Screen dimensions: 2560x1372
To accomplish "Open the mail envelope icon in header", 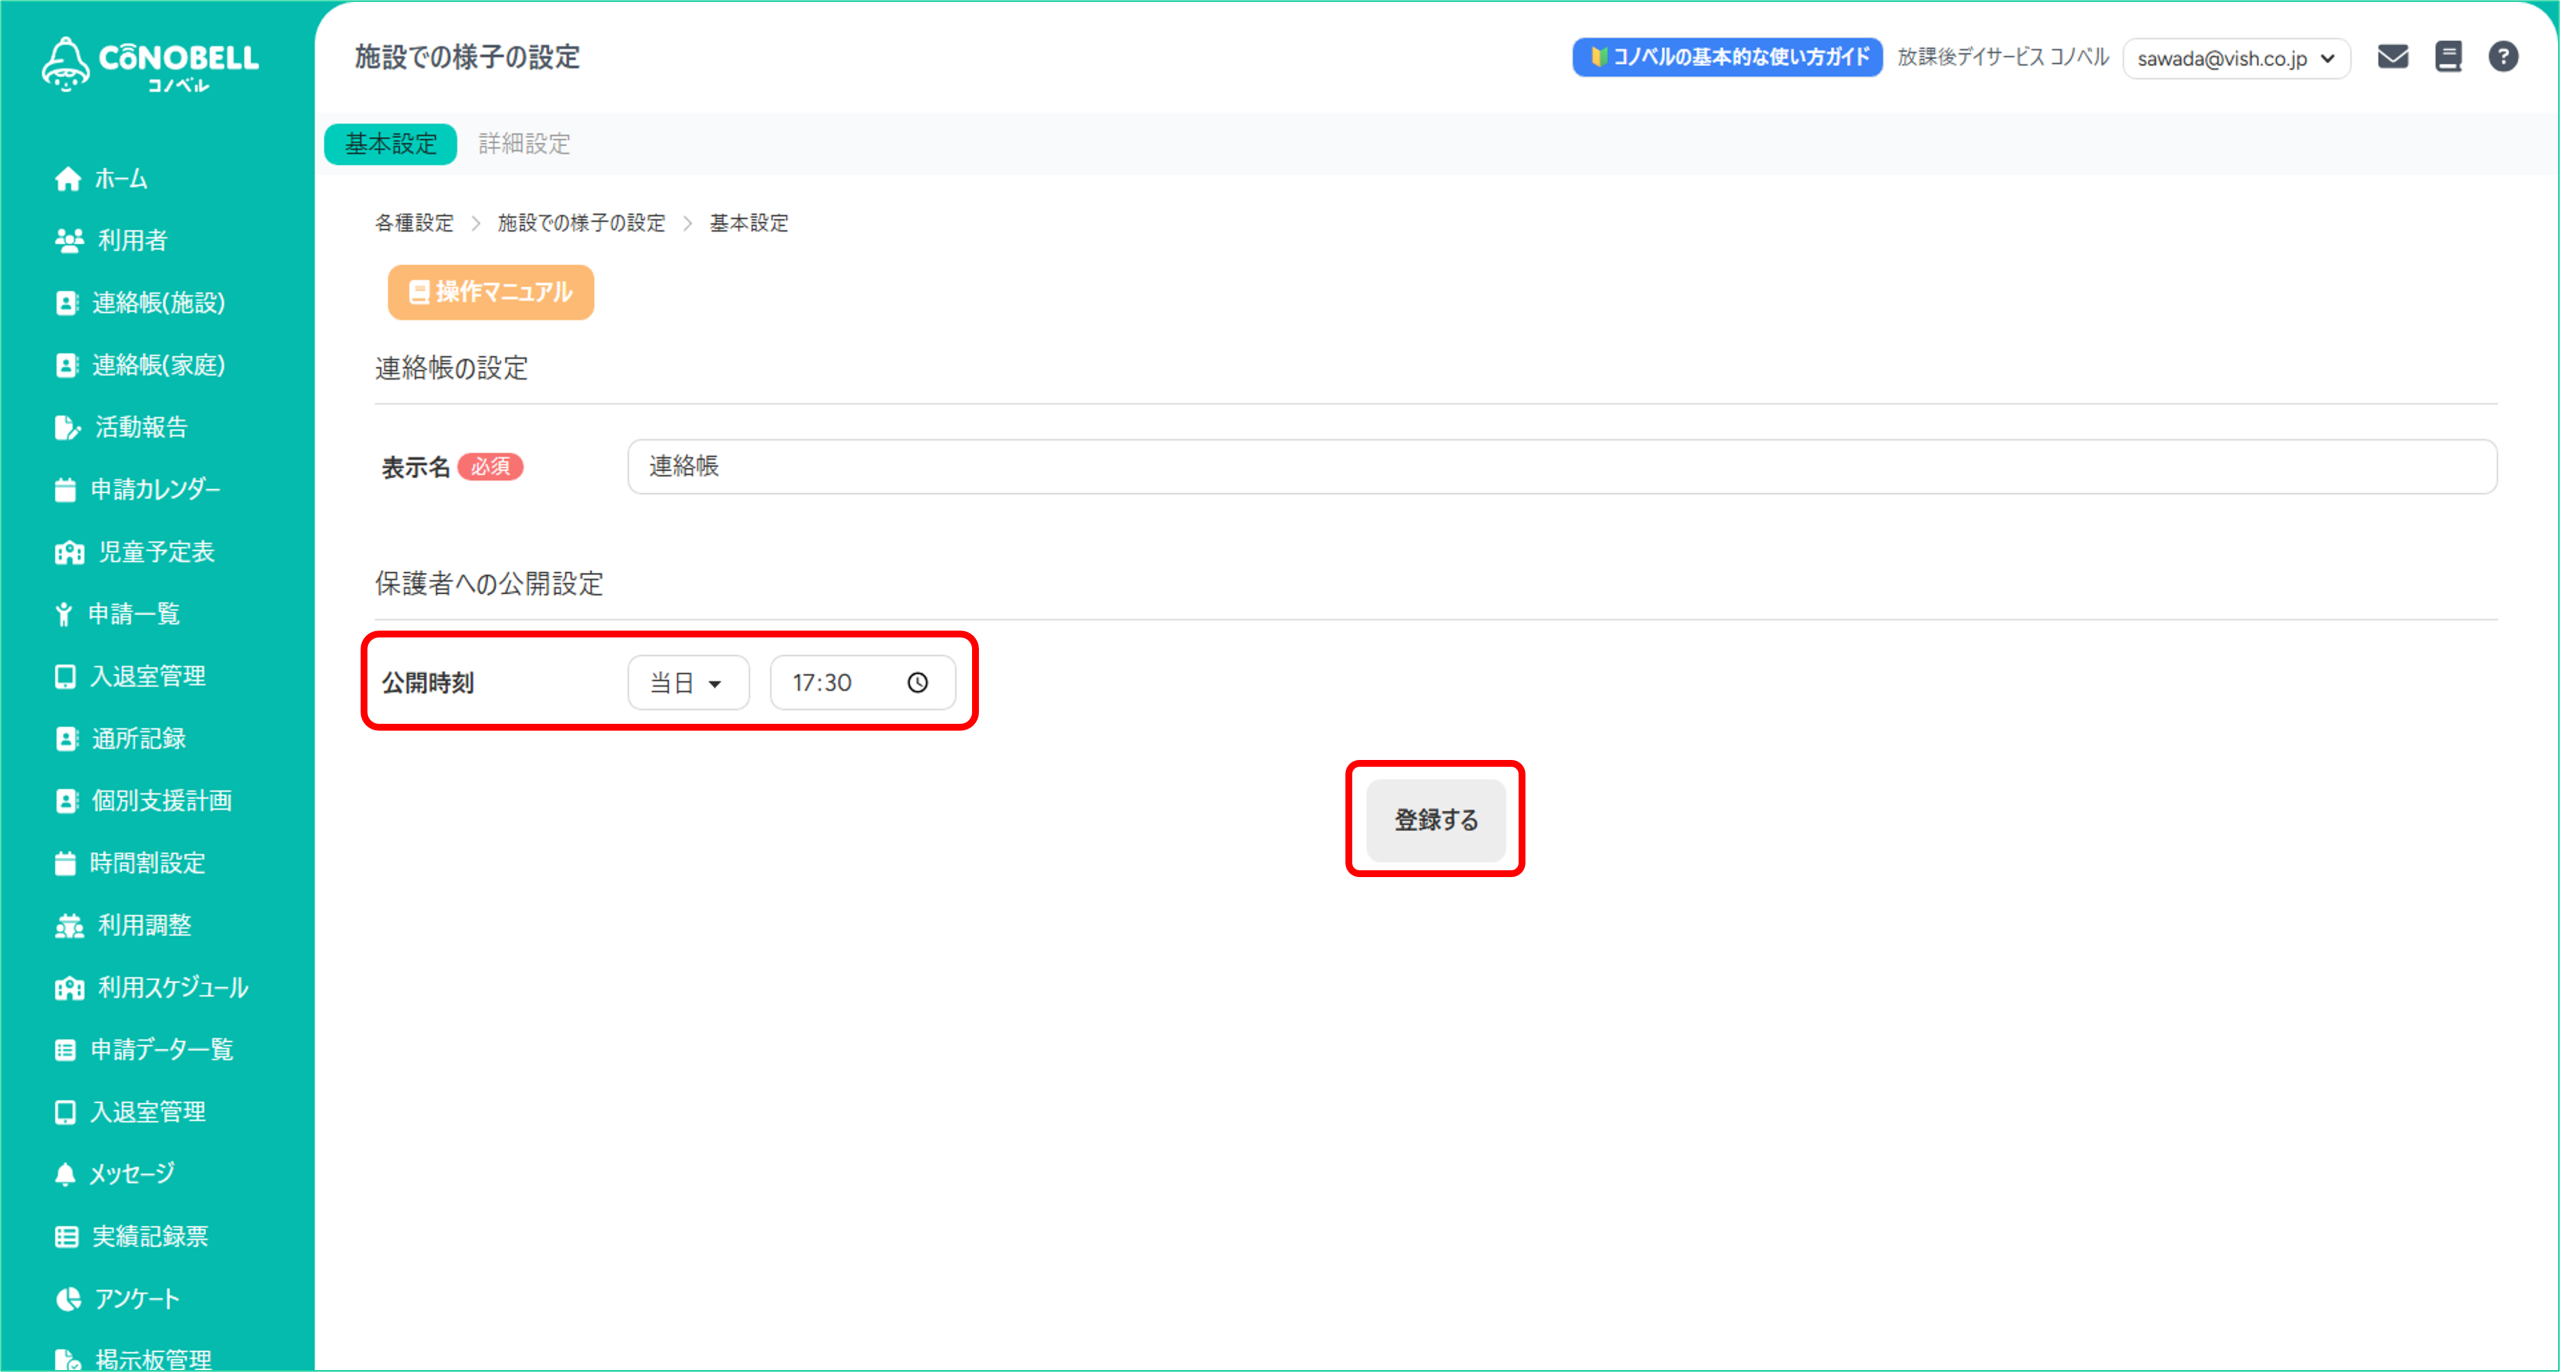I will tap(2392, 57).
